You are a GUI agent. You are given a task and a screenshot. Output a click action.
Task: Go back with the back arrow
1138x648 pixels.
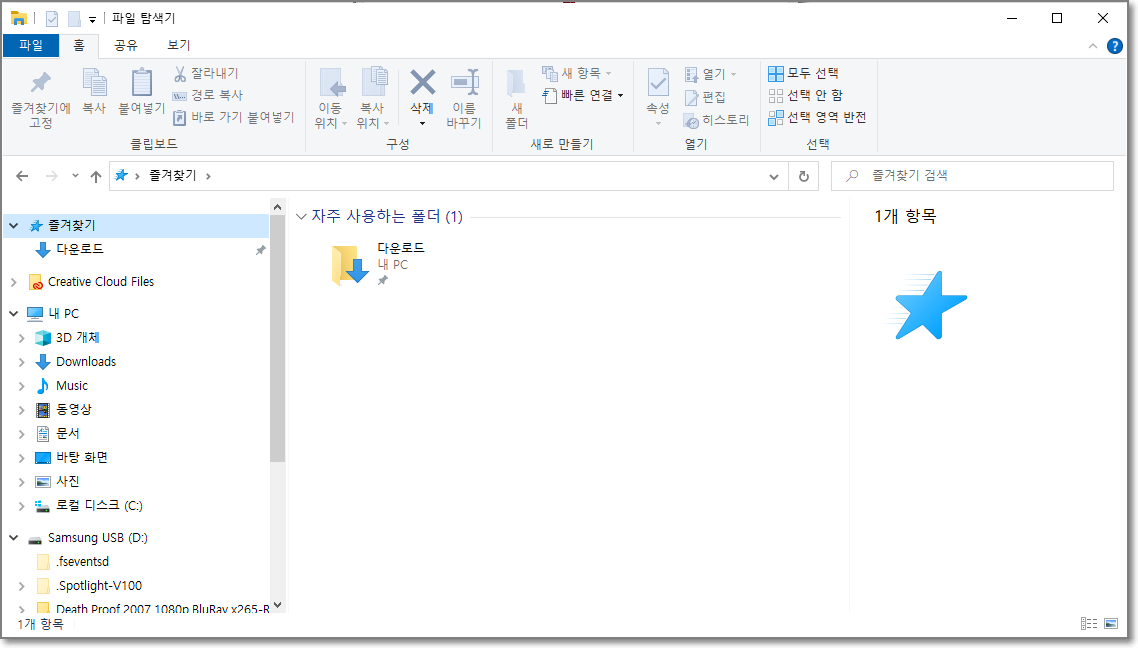[22, 176]
